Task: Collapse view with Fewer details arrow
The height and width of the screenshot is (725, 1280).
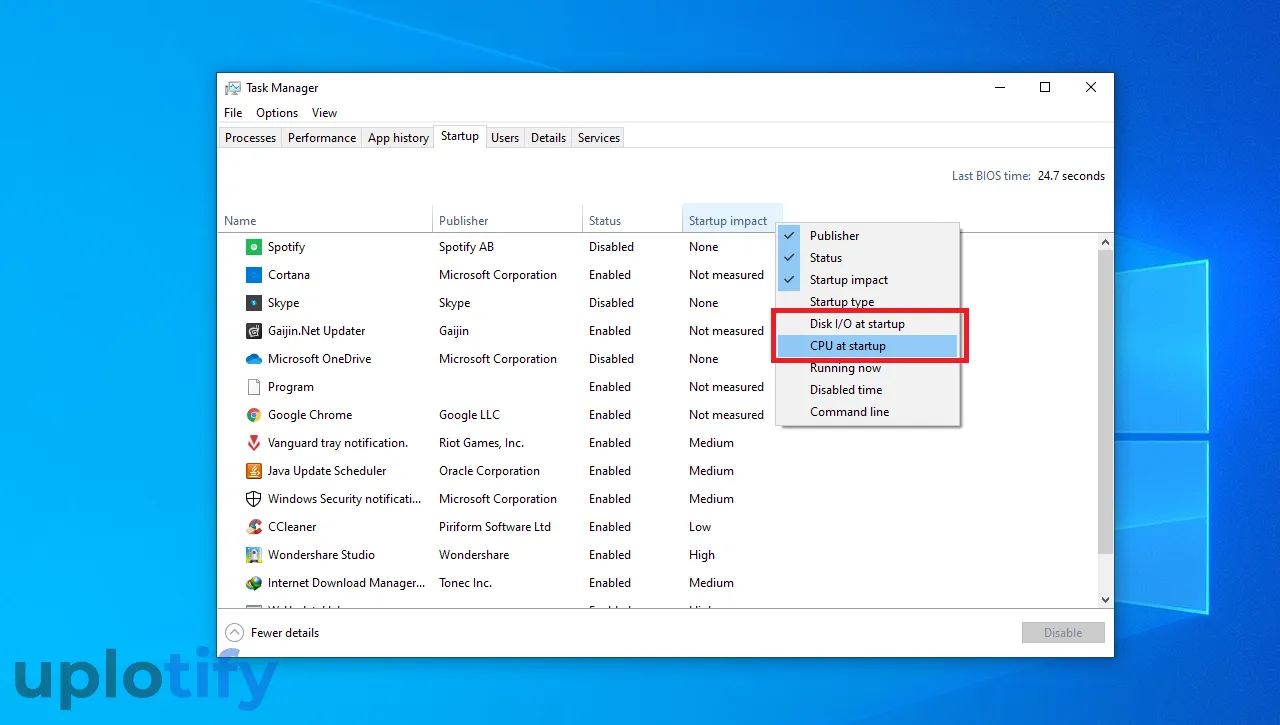Action: [x=234, y=632]
